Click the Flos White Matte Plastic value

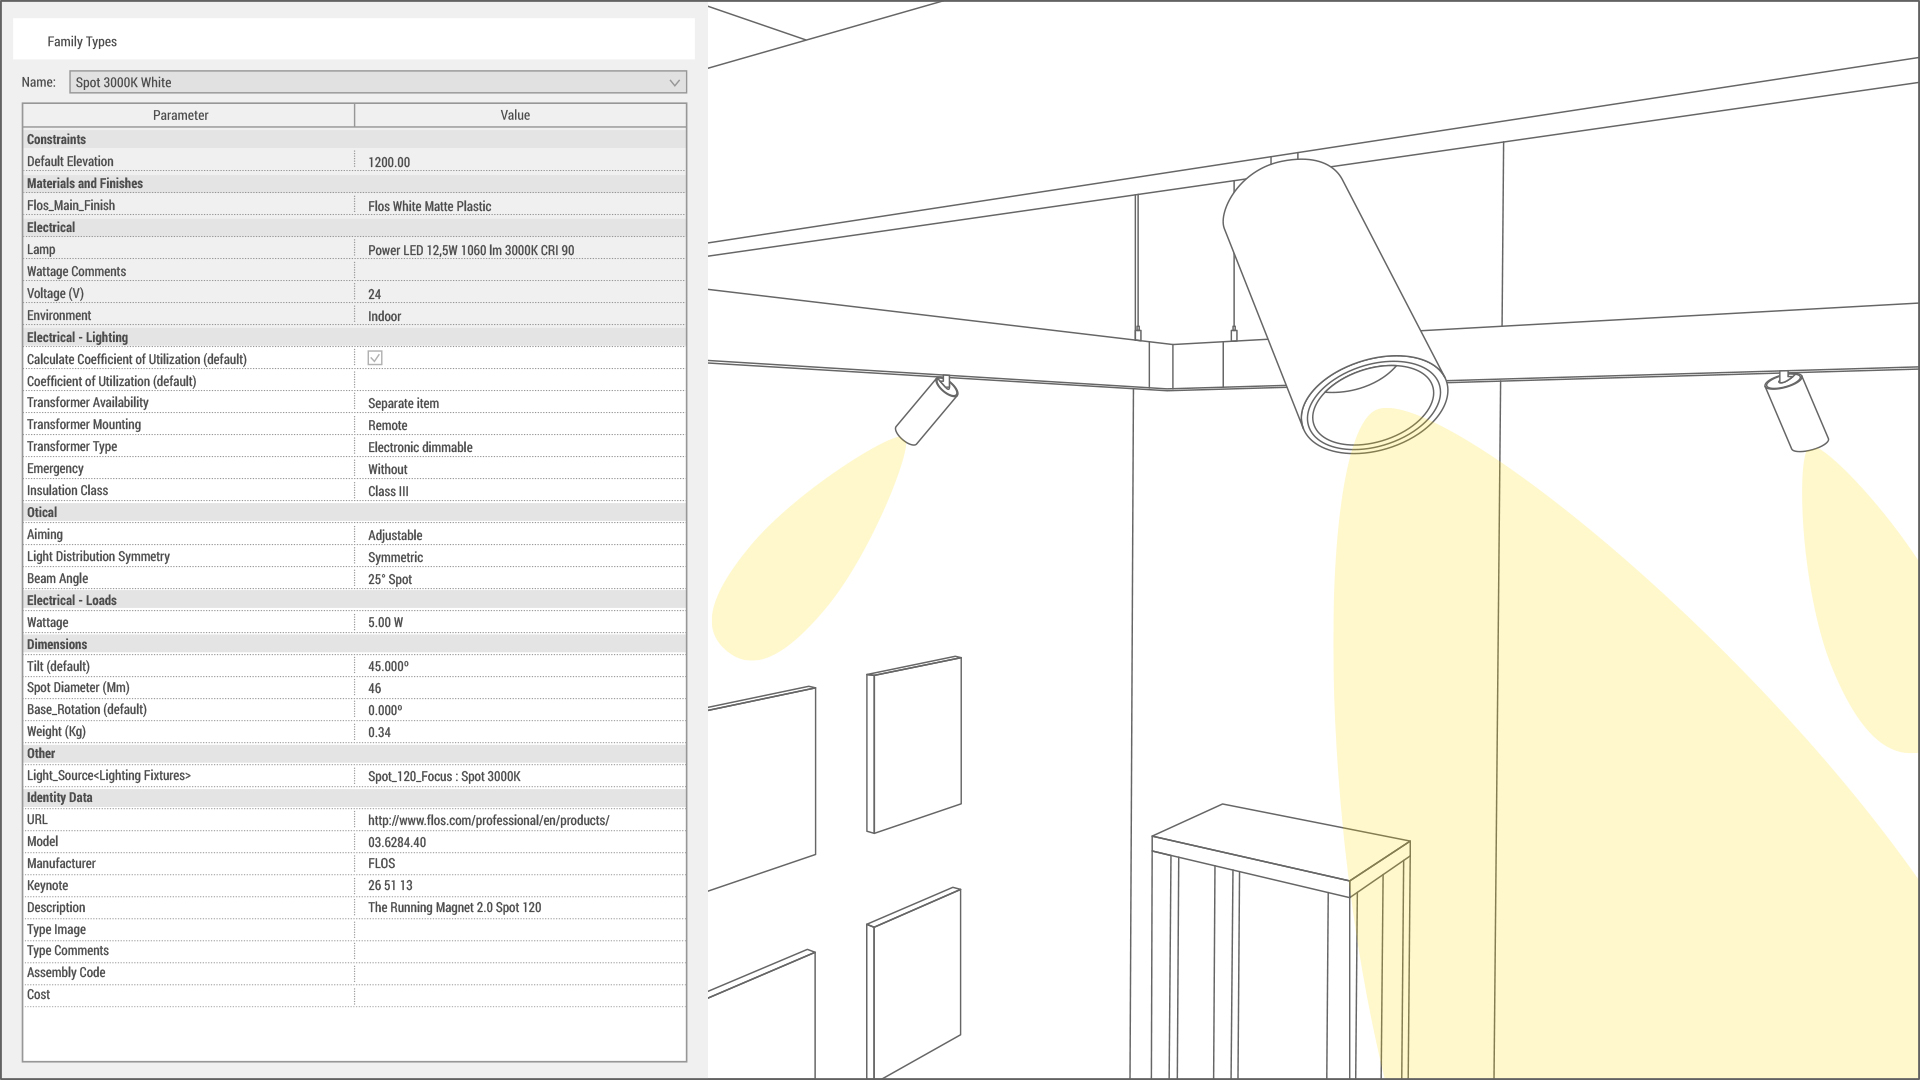[x=430, y=206]
